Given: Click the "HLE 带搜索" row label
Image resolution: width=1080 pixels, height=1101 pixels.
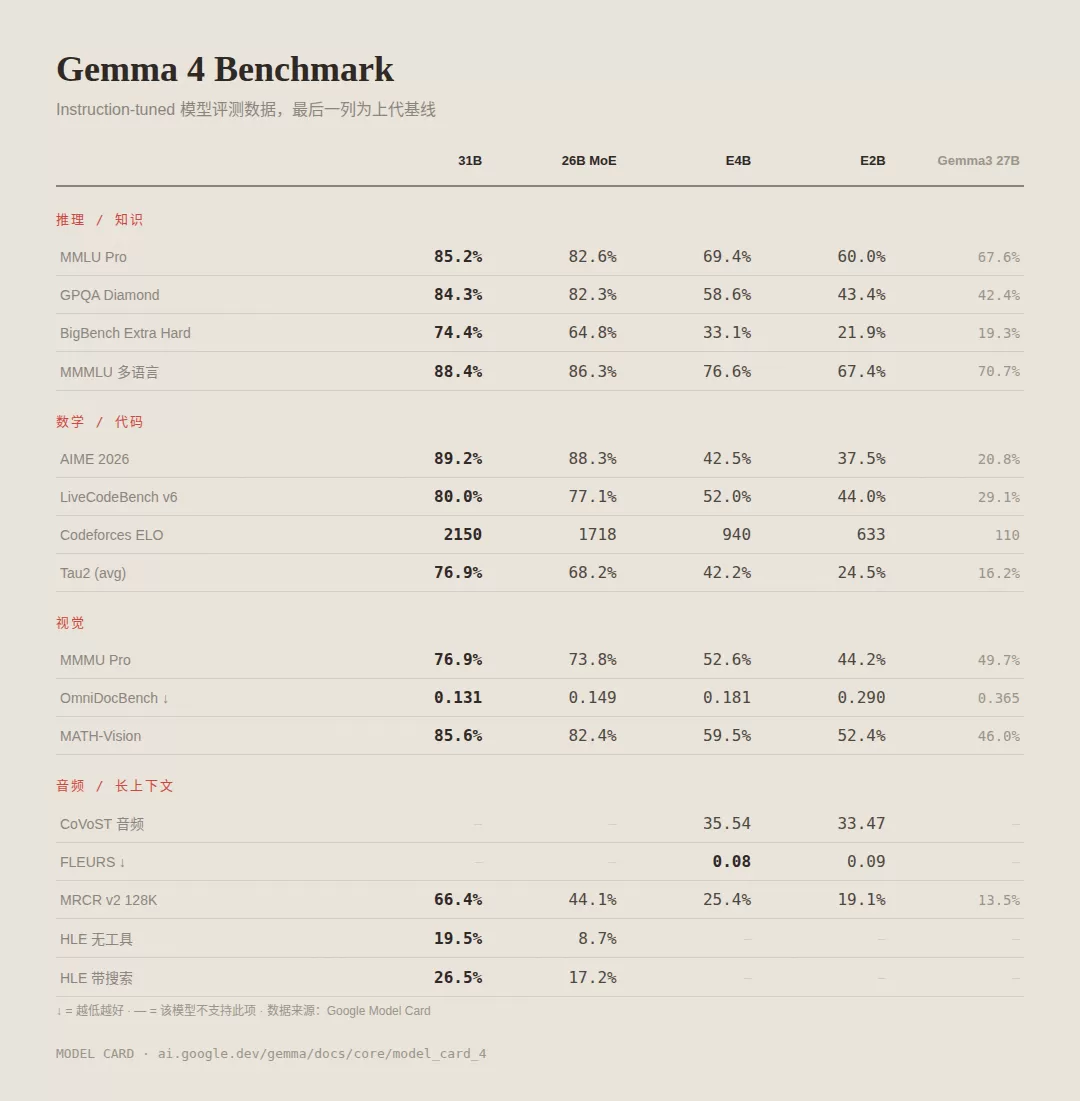Looking at the screenshot, I should click(x=96, y=978).
